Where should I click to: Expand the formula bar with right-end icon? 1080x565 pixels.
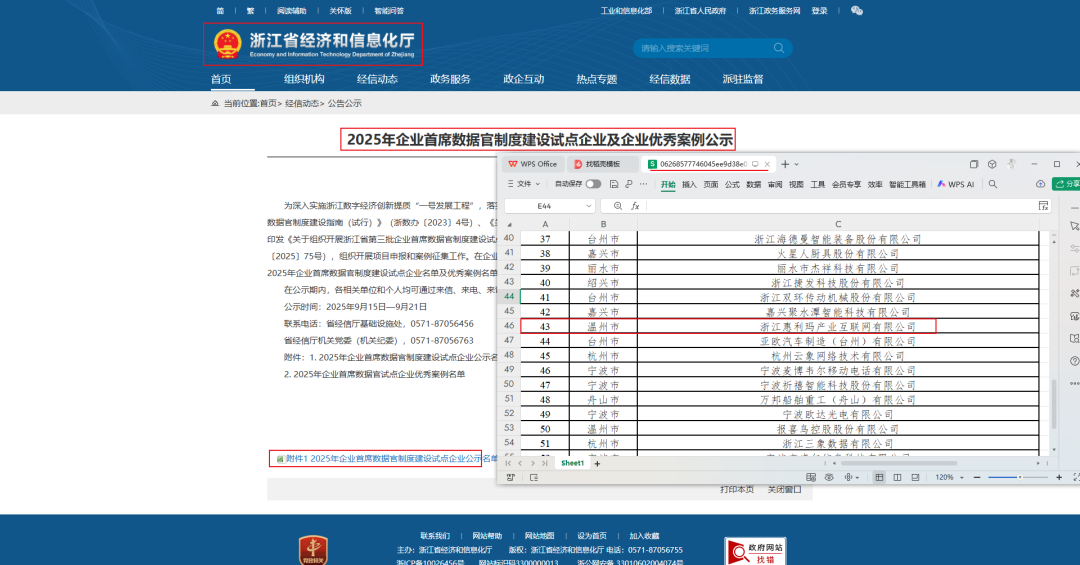[x=1043, y=206]
